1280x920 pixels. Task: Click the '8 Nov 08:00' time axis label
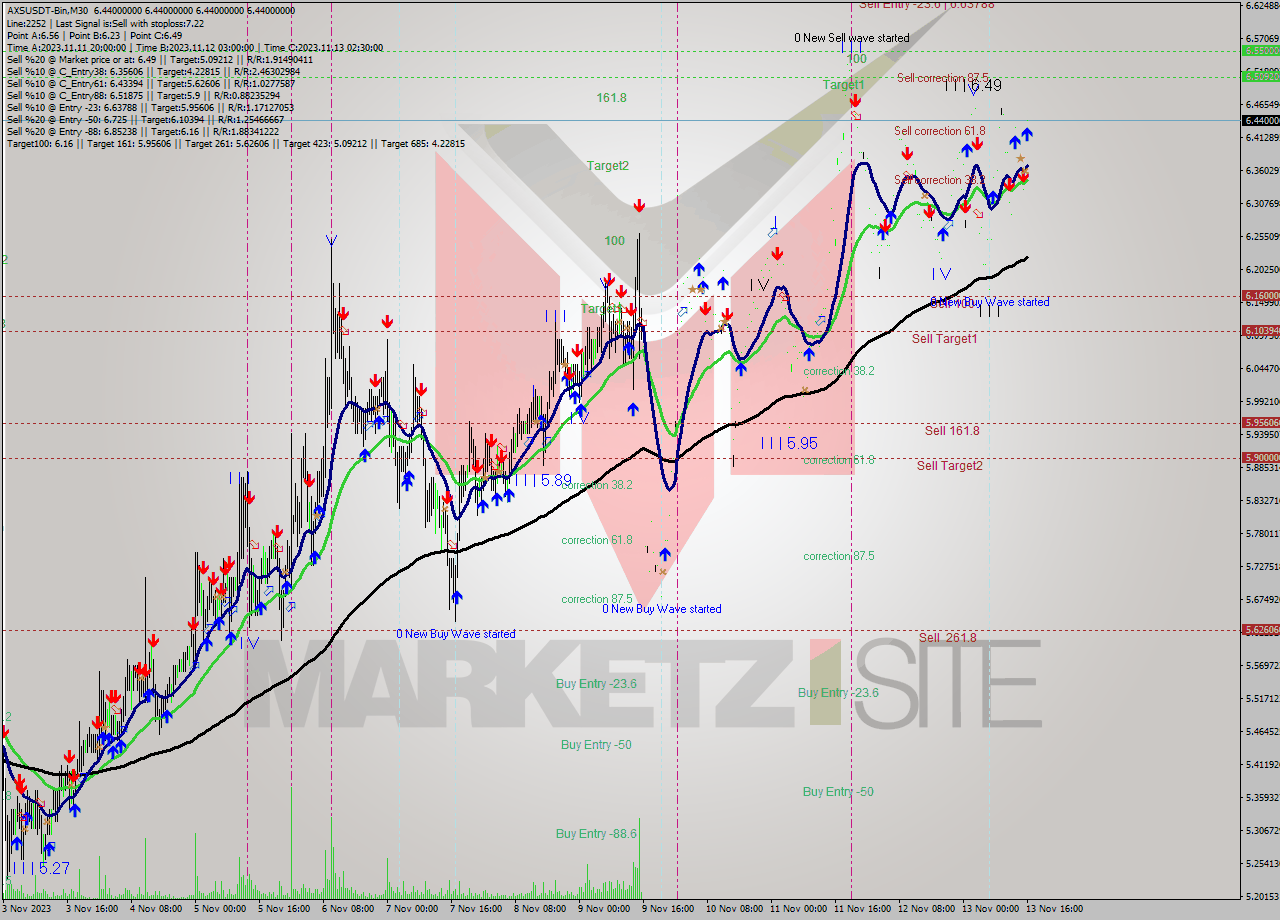(x=540, y=909)
